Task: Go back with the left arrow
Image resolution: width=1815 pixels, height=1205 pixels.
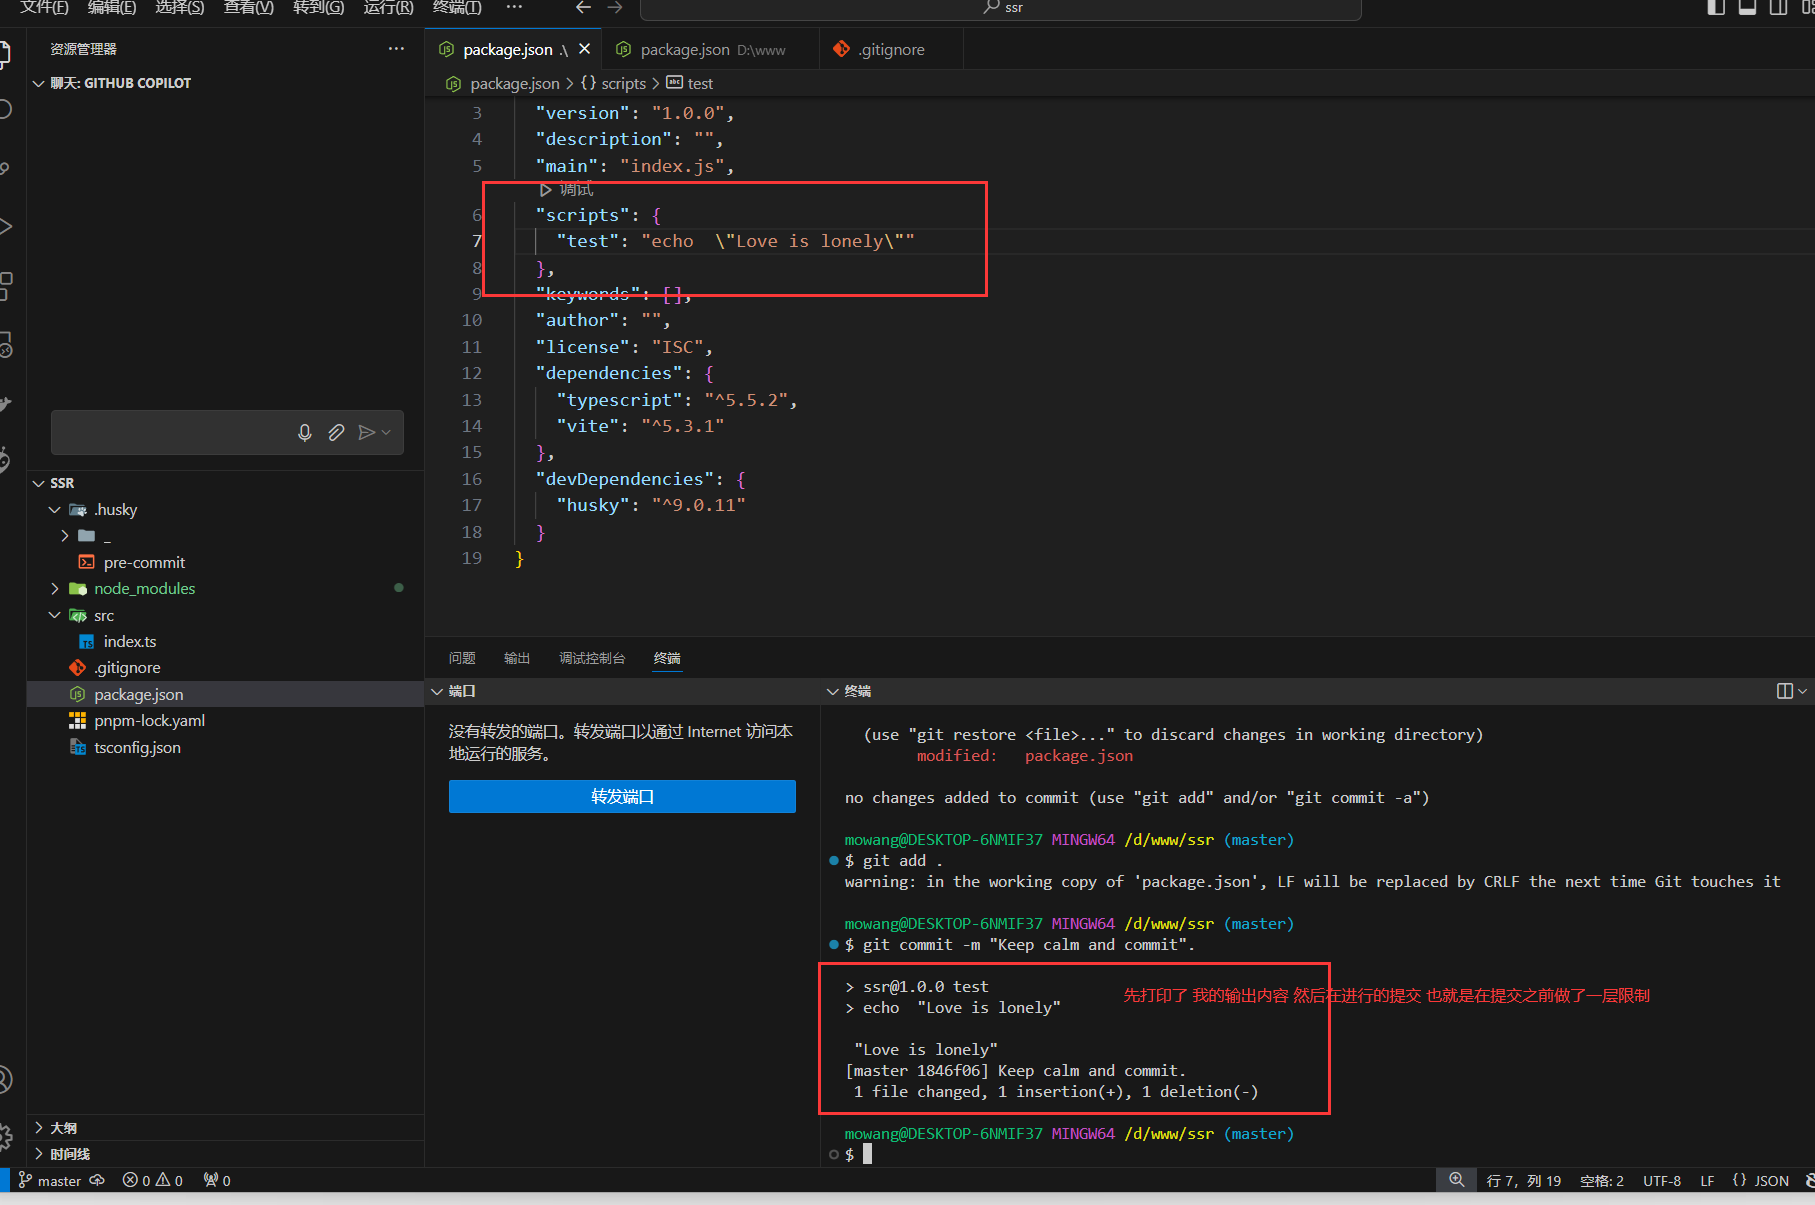Action: [x=584, y=8]
